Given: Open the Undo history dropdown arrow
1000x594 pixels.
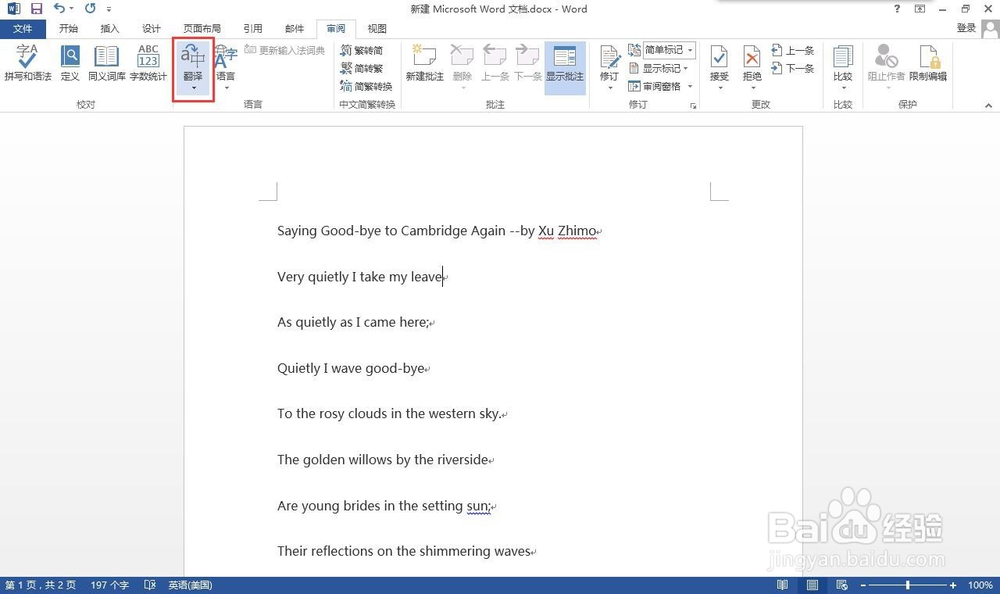Looking at the screenshot, I should [71, 9].
